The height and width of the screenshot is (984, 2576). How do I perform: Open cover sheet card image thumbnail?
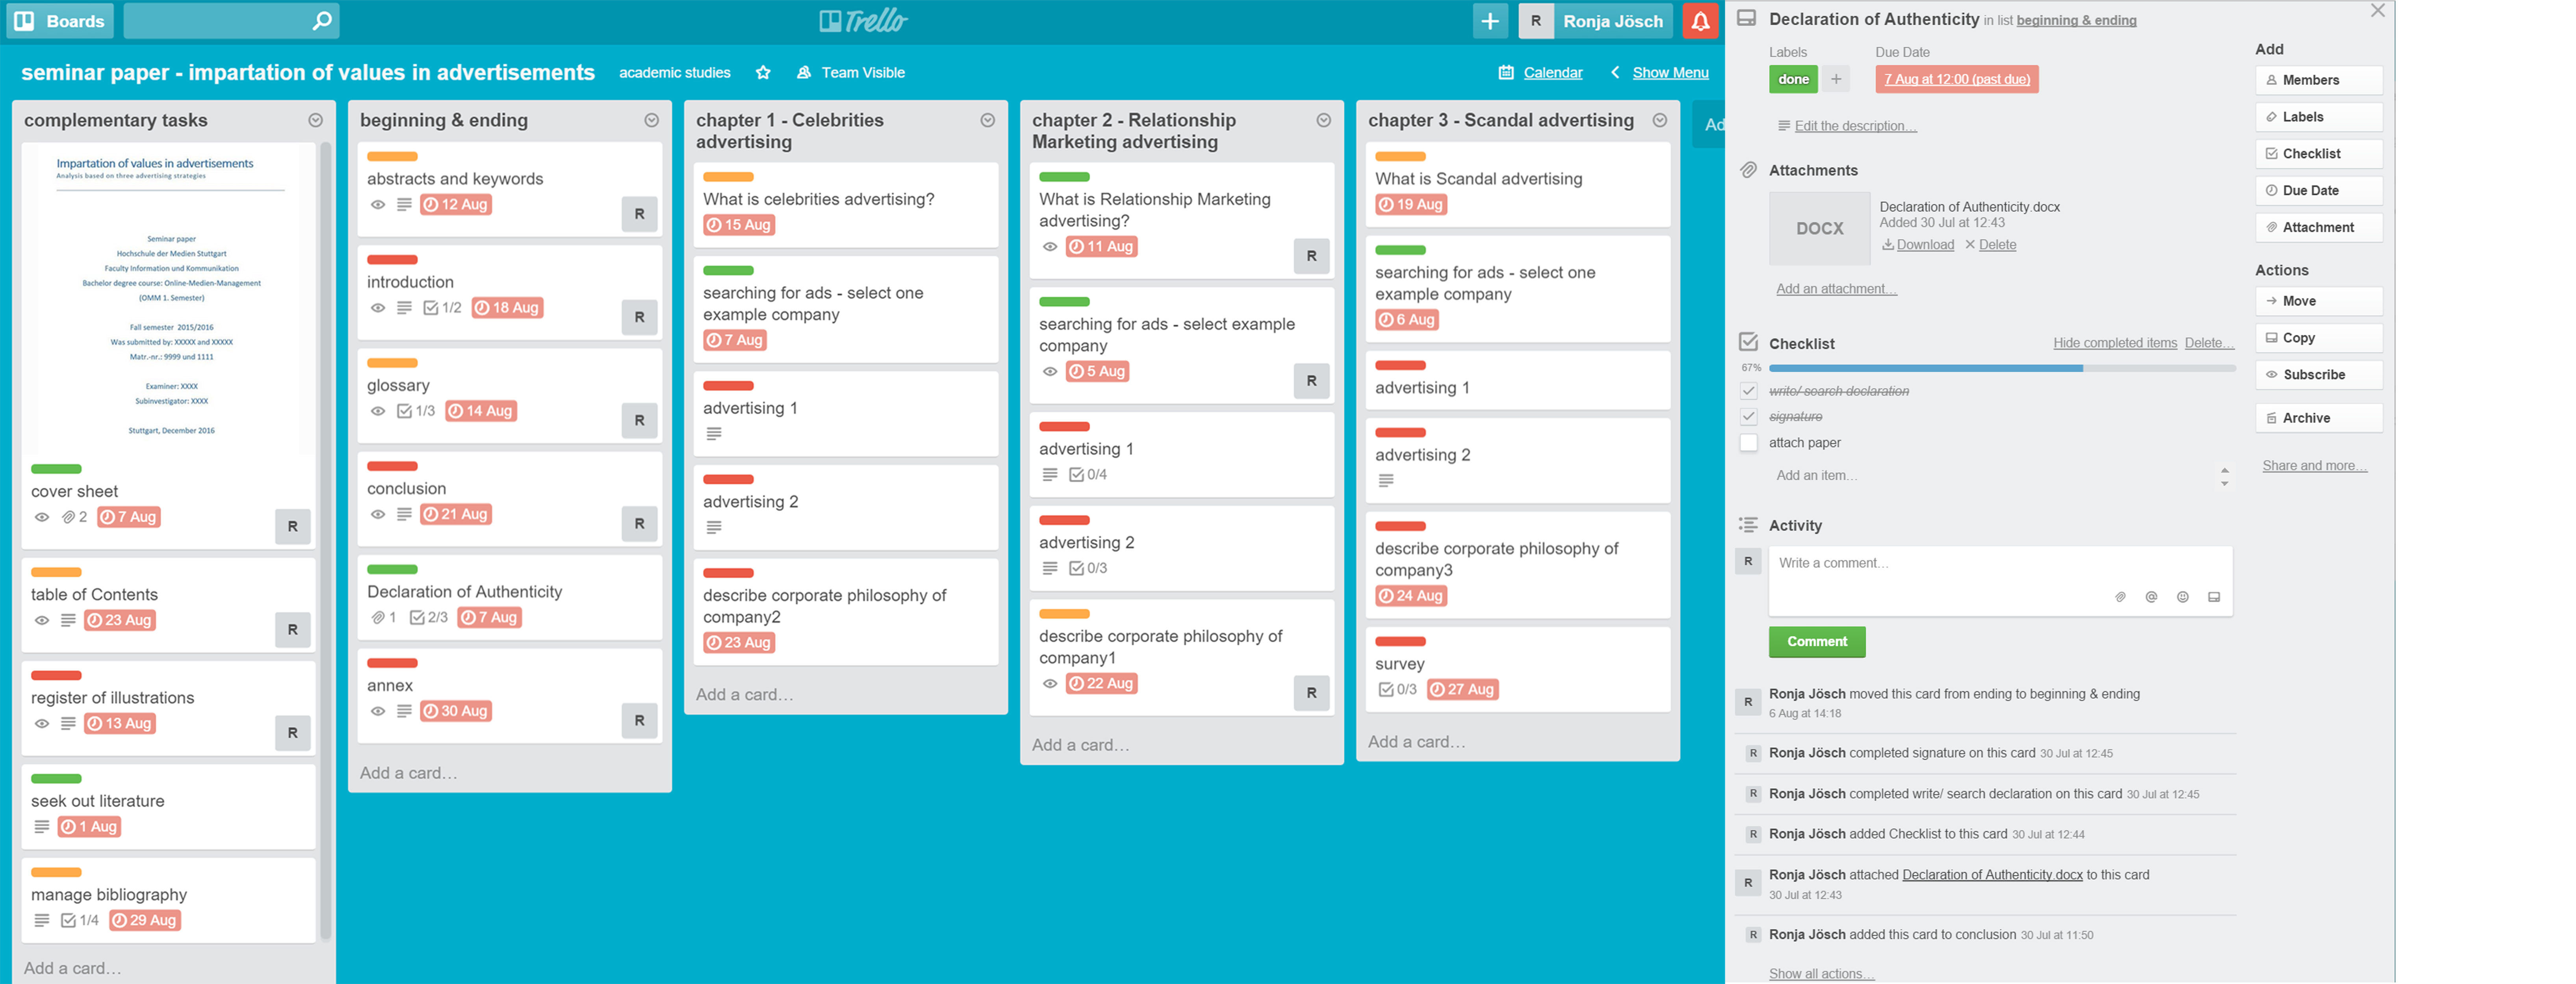169,298
